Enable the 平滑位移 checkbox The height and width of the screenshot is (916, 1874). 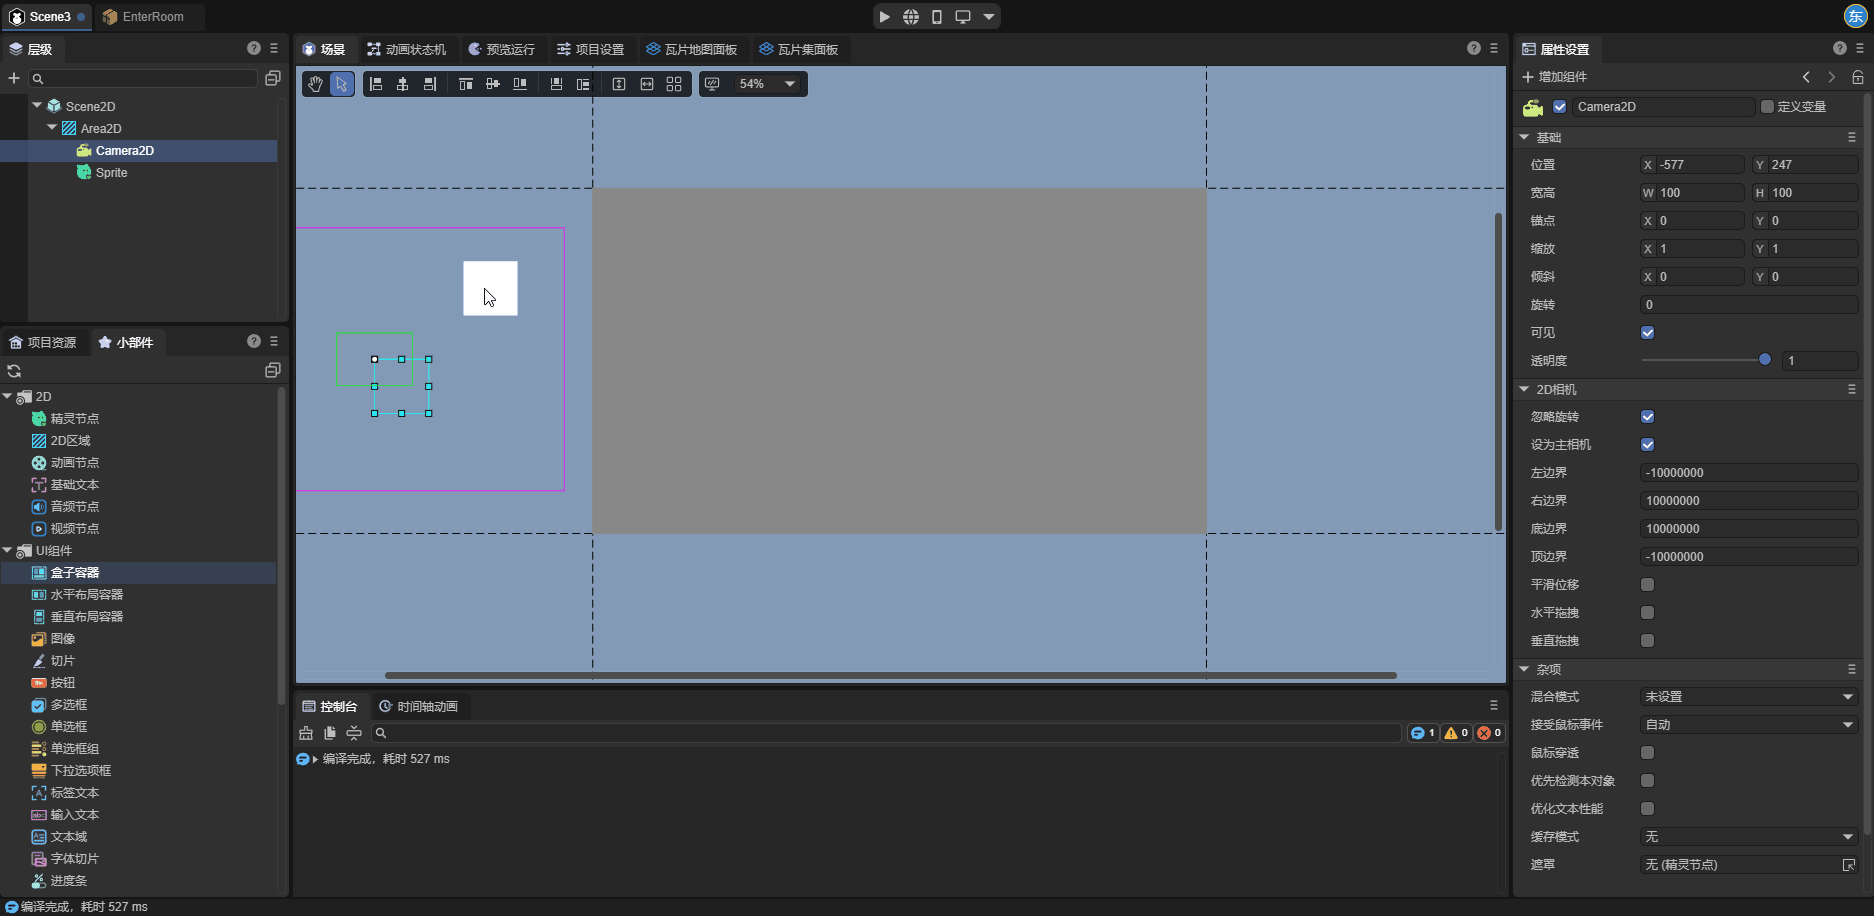(1647, 585)
